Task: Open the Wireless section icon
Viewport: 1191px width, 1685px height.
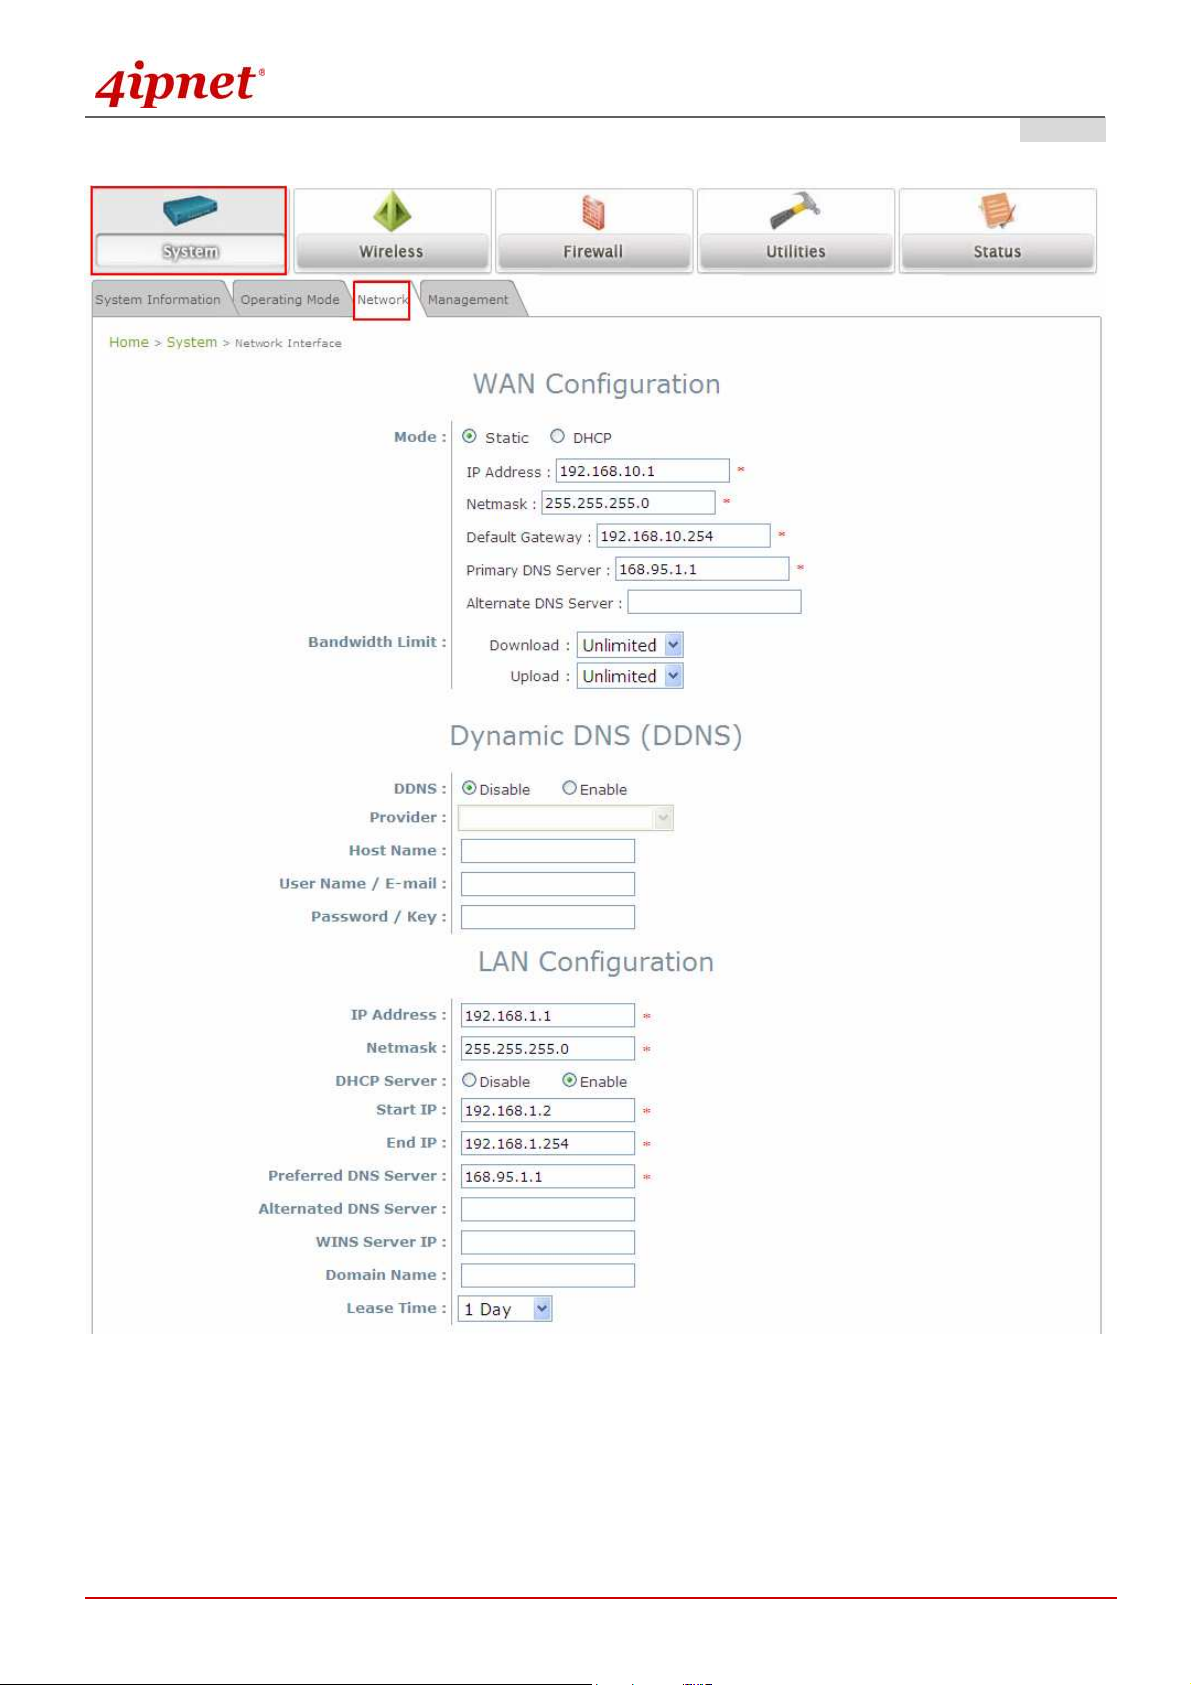Action: point(392,211)
